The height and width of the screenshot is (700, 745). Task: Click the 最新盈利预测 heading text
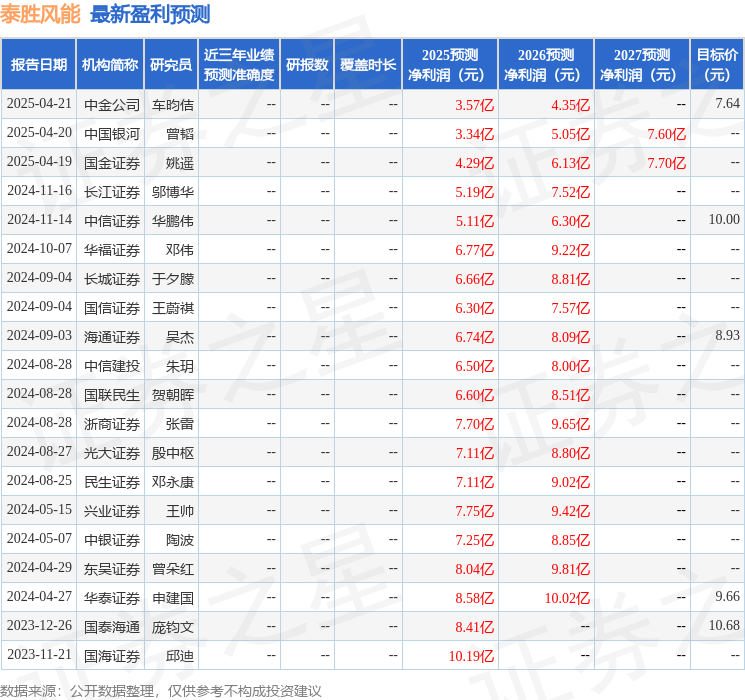pos(150,14)
